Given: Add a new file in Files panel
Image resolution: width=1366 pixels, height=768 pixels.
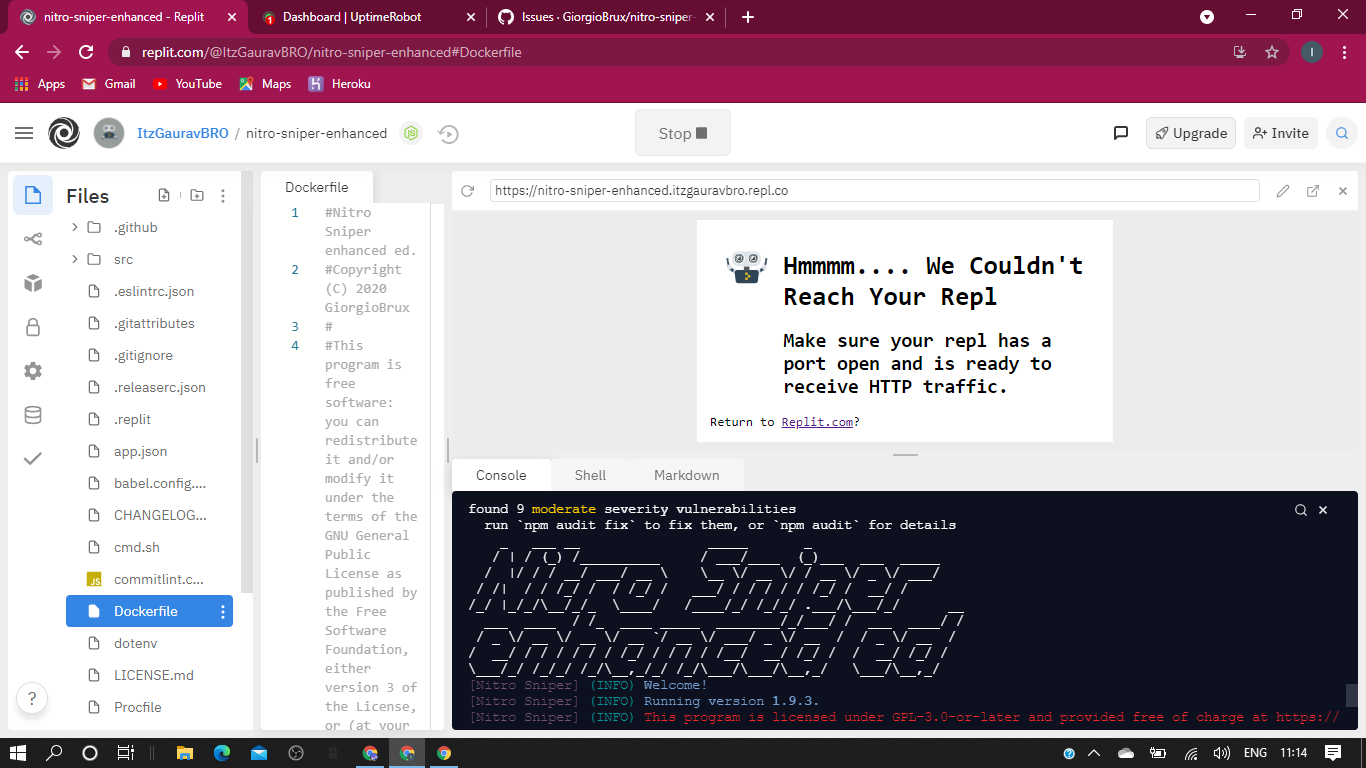Looking at the screenshot, I should coord(164,196).
